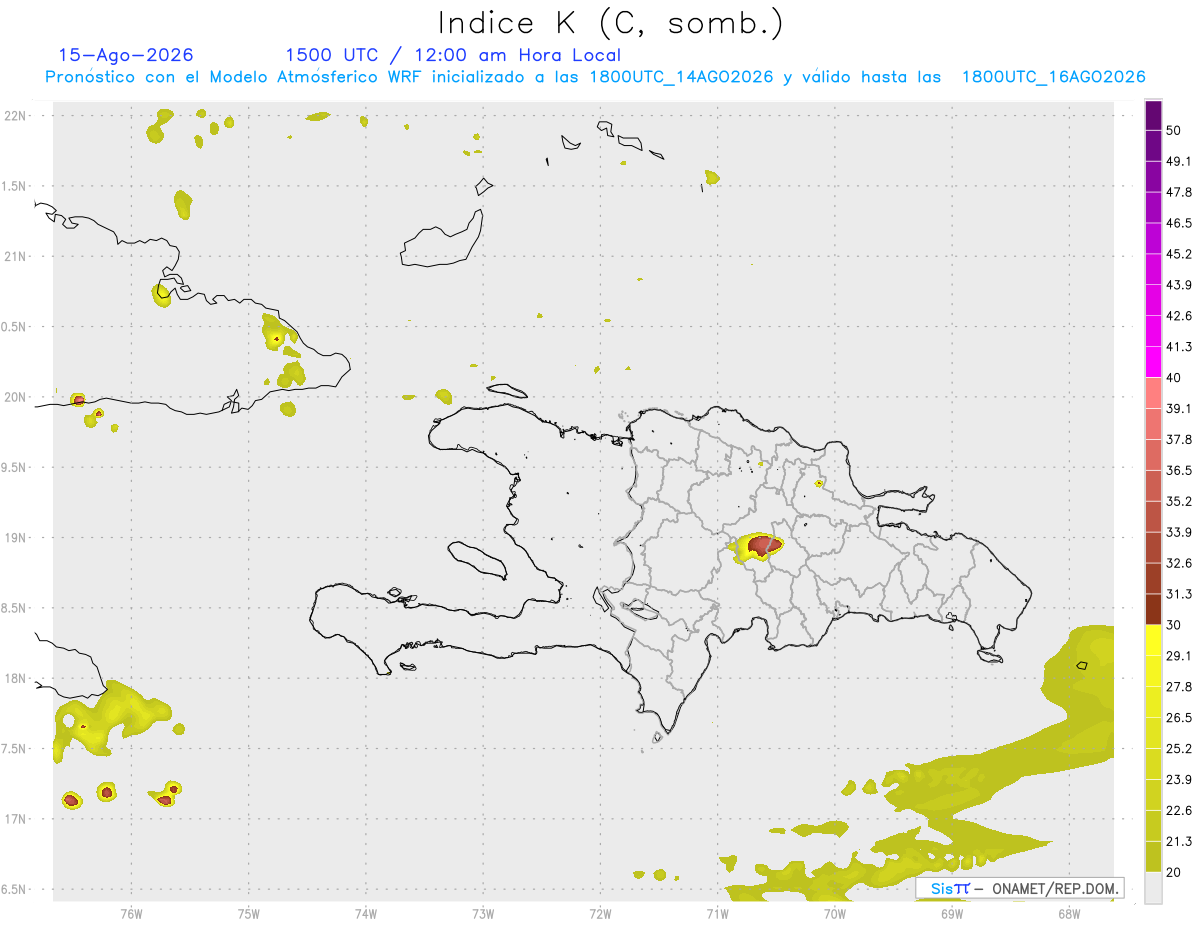Image resolution: width=1200 pixels, height=927 pixels.
Task: Pick the bright yellow swatch between 29.1 and 30
Action: (x=1154, y=641)
